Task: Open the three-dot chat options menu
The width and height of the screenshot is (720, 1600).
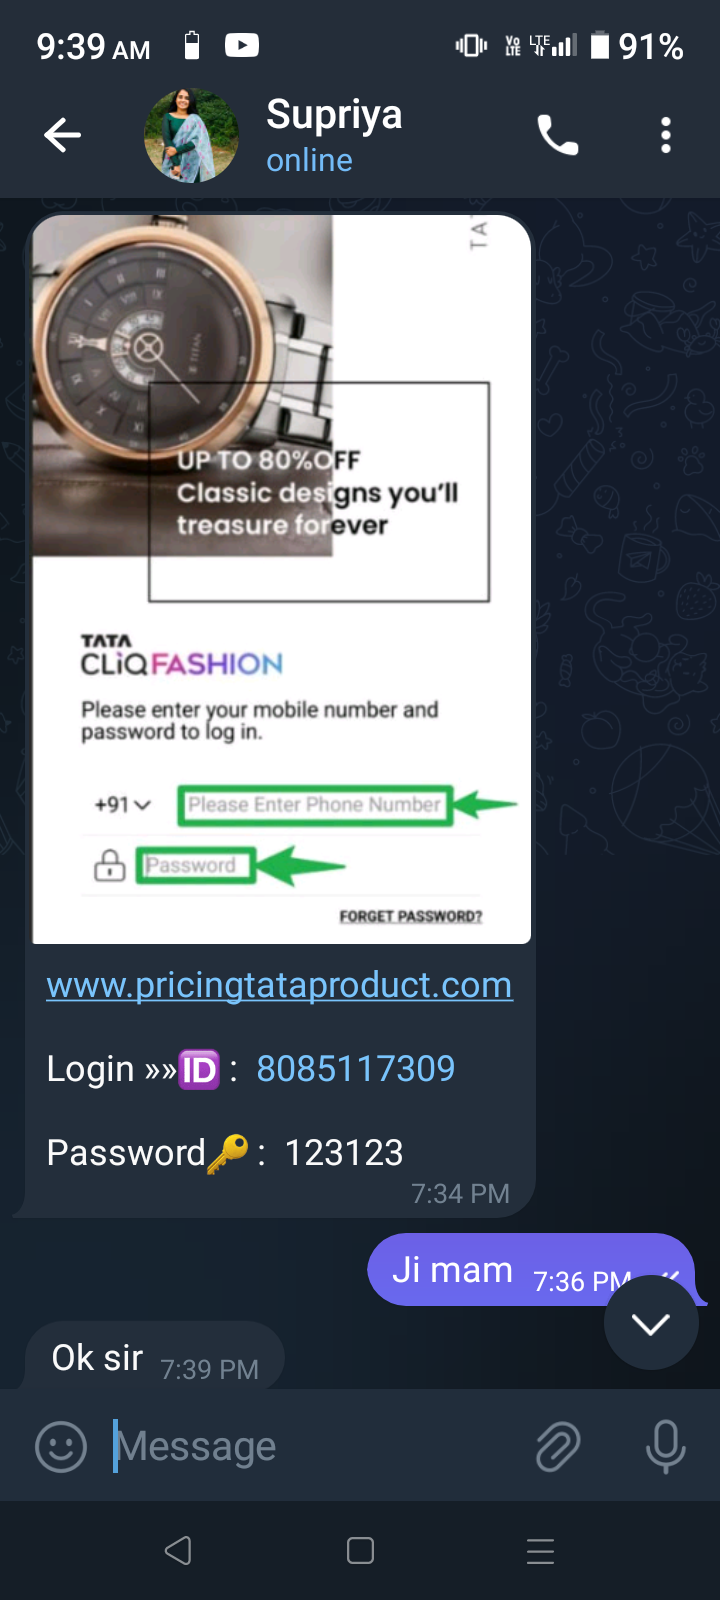Action: (x=666, y=135)
